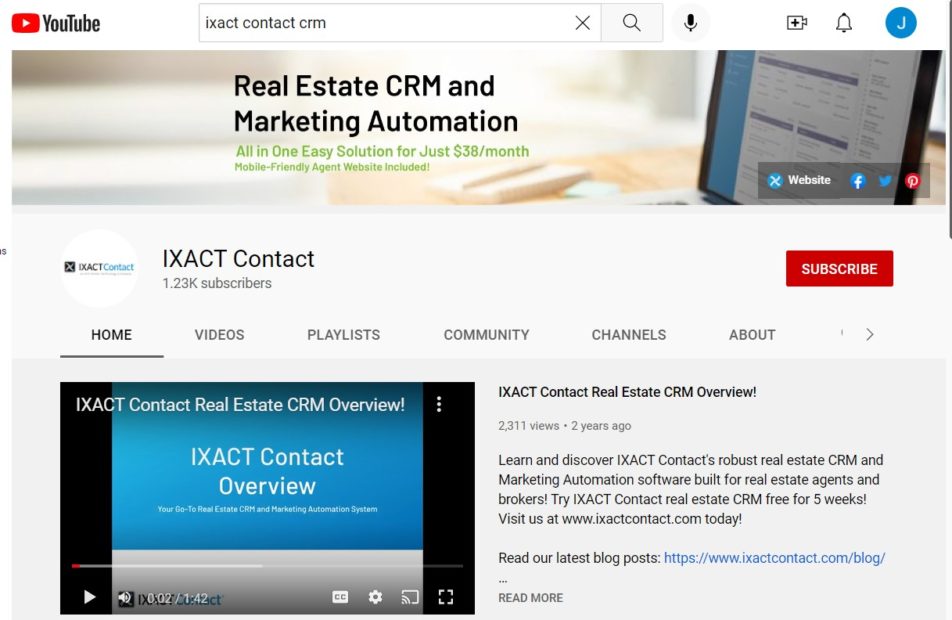Viewport: 952px width, 620px height.
Task: Open the channel's Twitter link
Action: click(x=885, y=181)
